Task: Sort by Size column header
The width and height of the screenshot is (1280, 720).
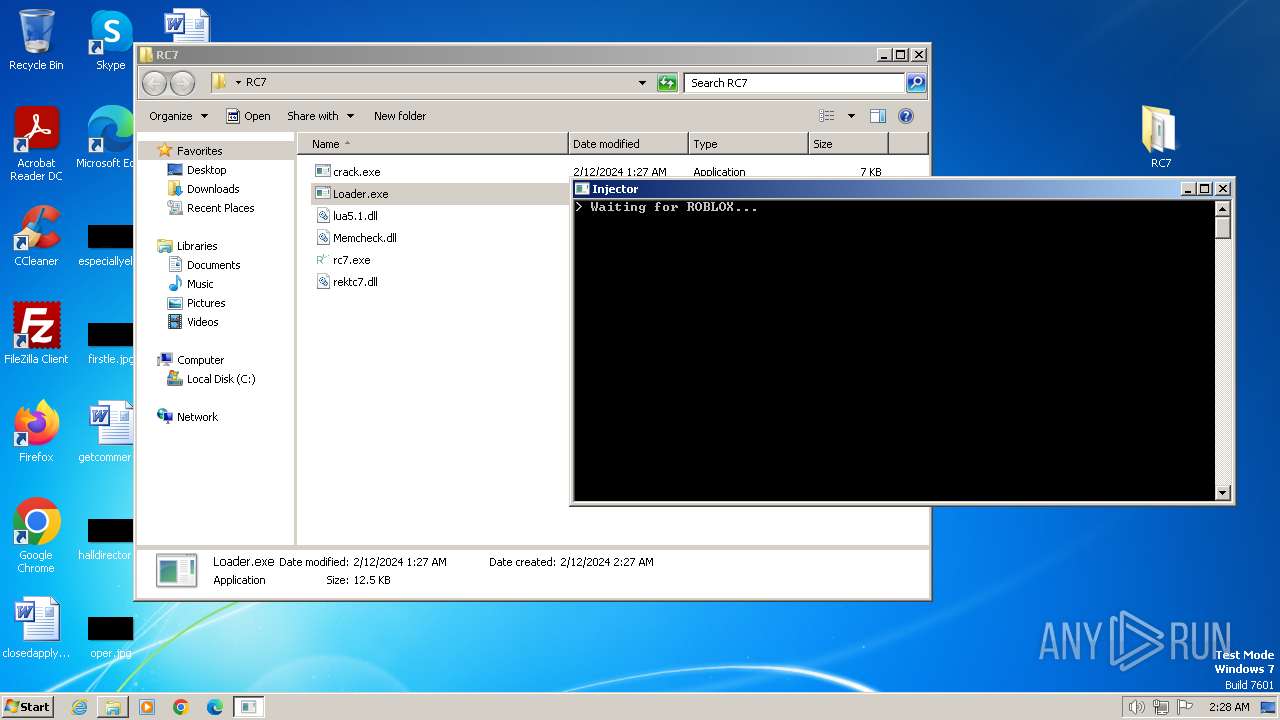Action: (848, 144)
